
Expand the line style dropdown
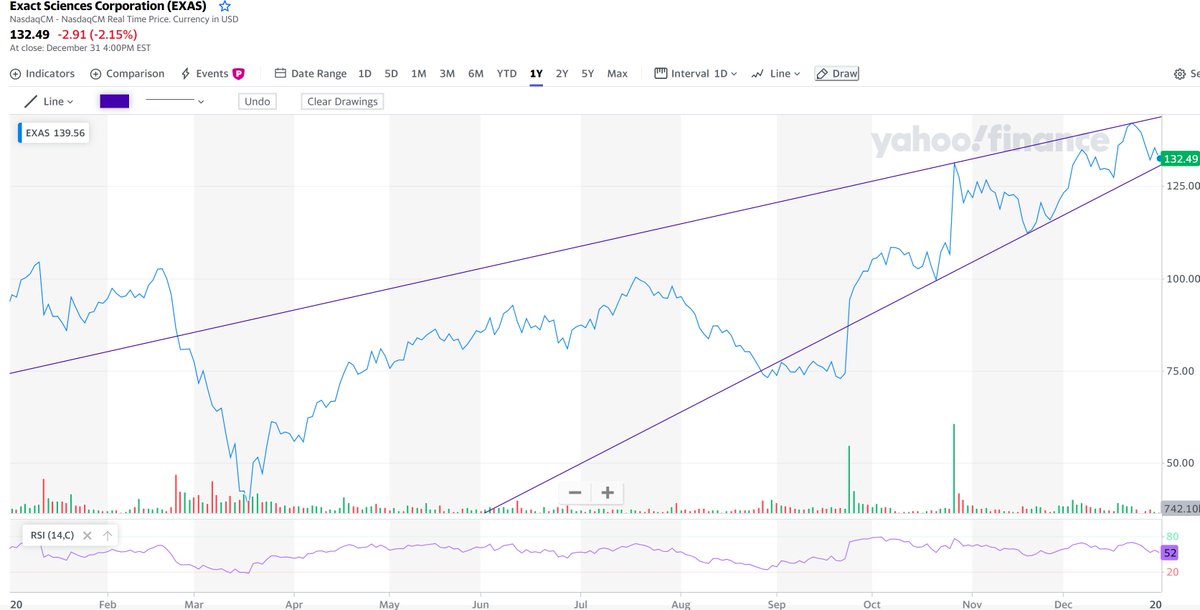(x=175, y=101)
